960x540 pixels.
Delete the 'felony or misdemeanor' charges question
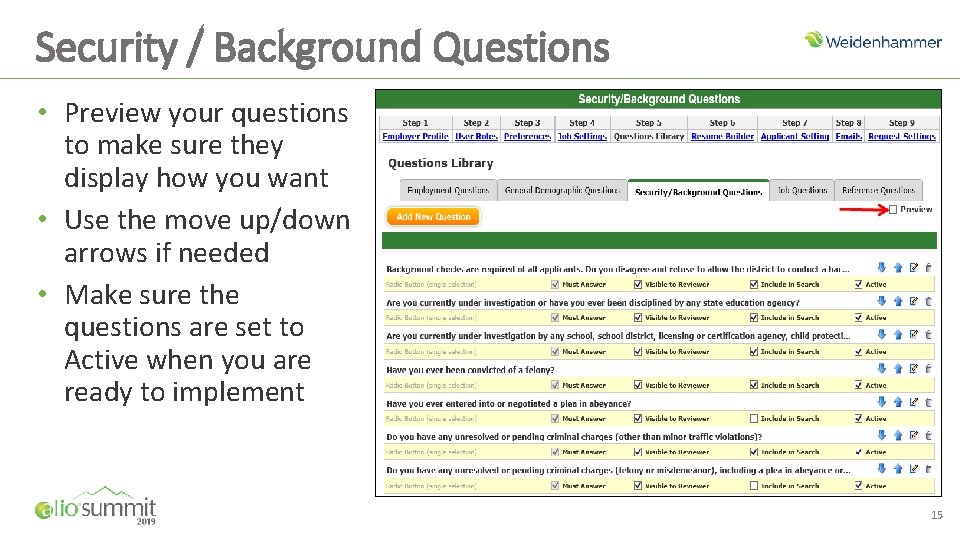point(928,469)
